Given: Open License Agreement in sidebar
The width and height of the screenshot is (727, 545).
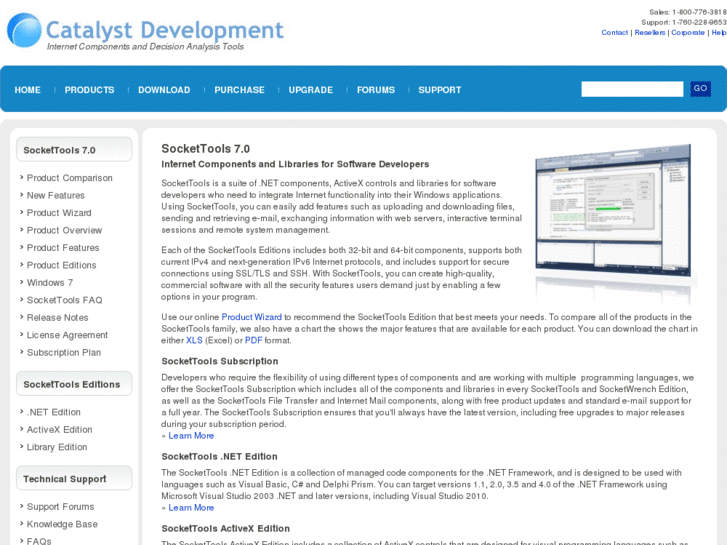Looking at the screenshot, I should pyautogui.click(x=67, y=335).
